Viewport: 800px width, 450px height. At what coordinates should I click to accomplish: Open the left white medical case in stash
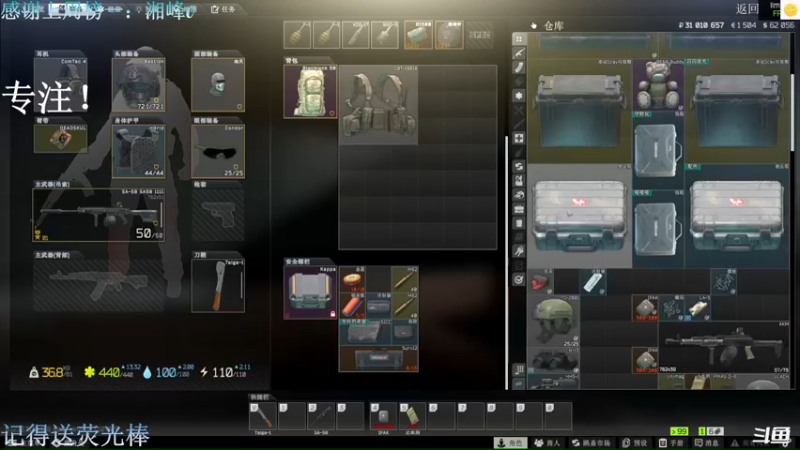pyautogui.click(x=580, y=216)
